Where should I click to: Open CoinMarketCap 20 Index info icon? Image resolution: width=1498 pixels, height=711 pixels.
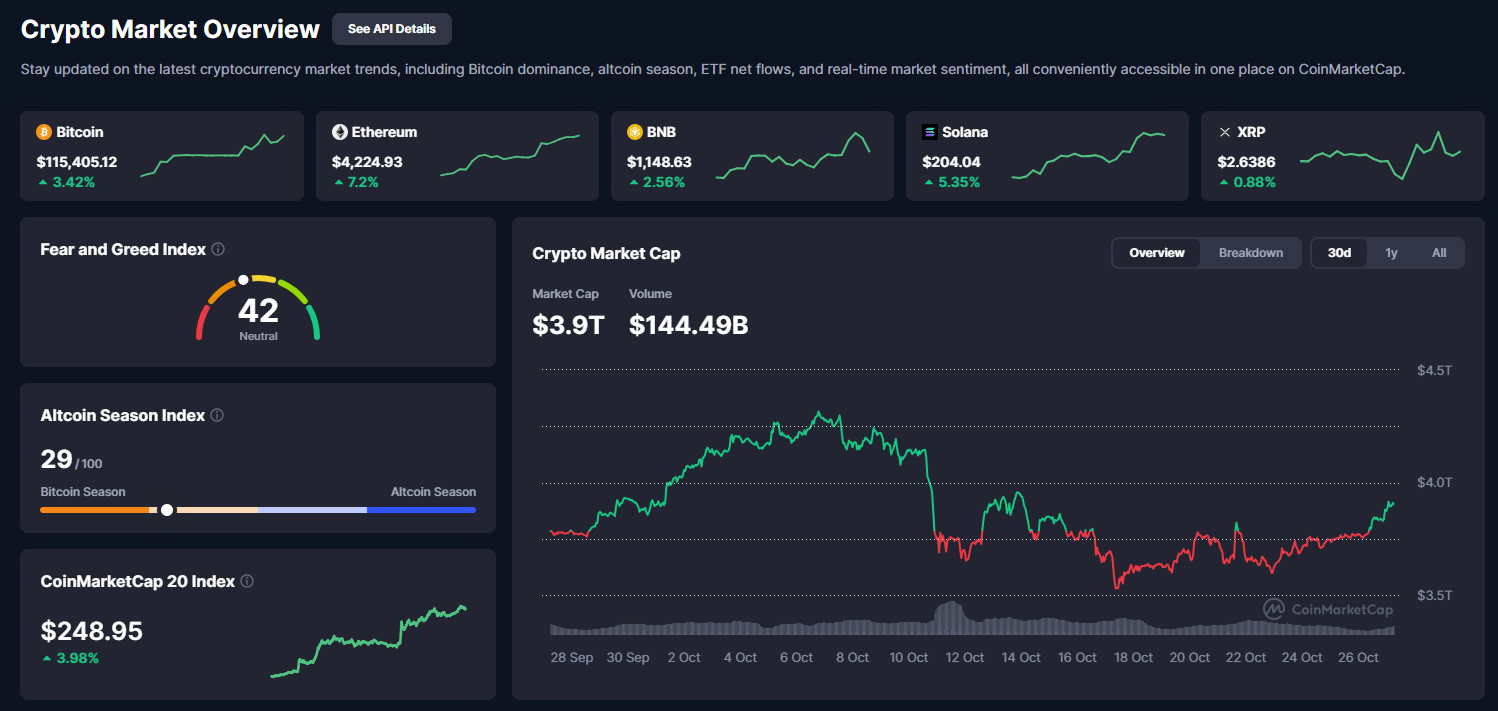(247, 581)
